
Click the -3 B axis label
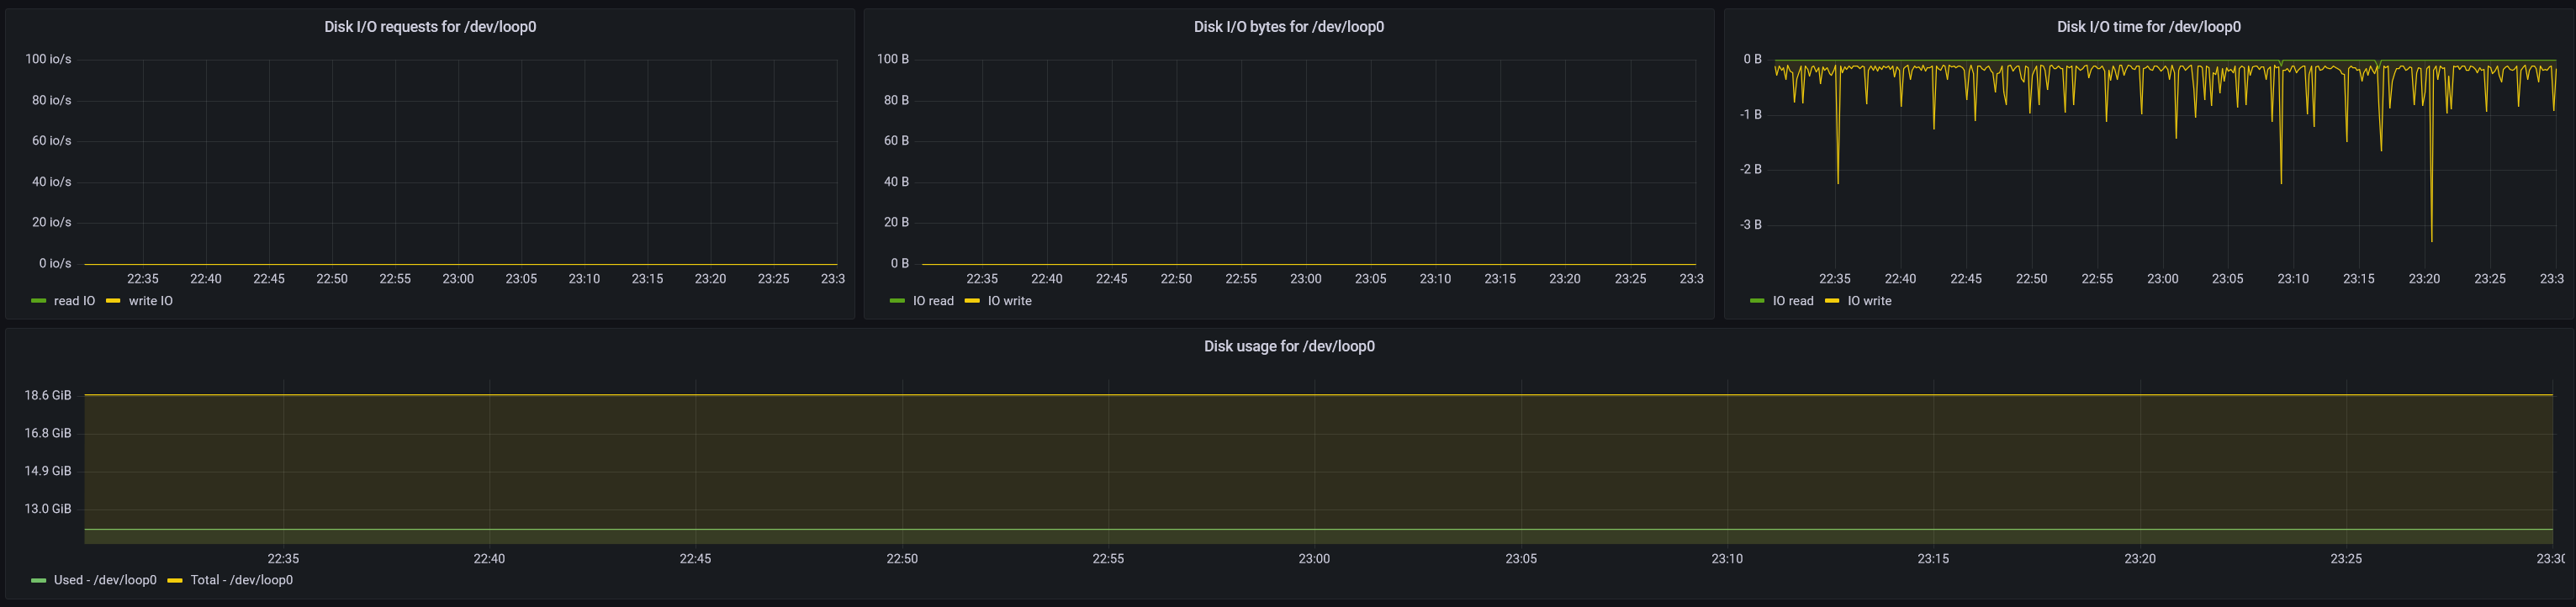(x=1751, y=224)
